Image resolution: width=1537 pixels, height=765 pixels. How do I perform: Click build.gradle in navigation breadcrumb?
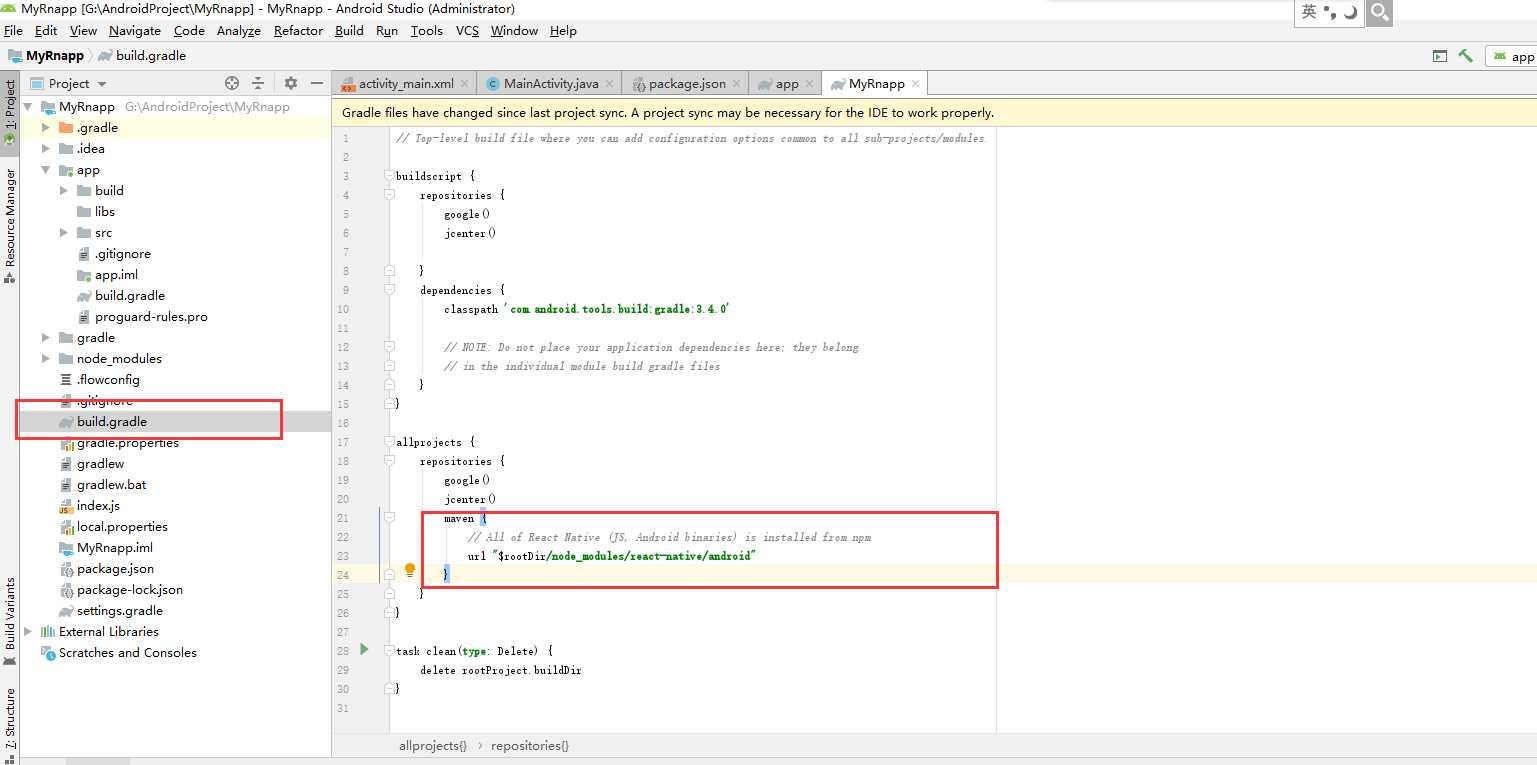click(x=141, y=56)
